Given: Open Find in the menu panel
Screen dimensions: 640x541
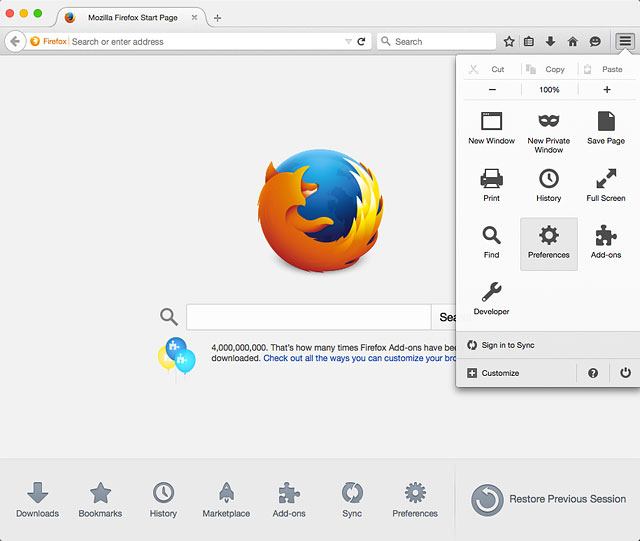Looking at the screenshot, I should pyautogui.click(x=491, y=243).
